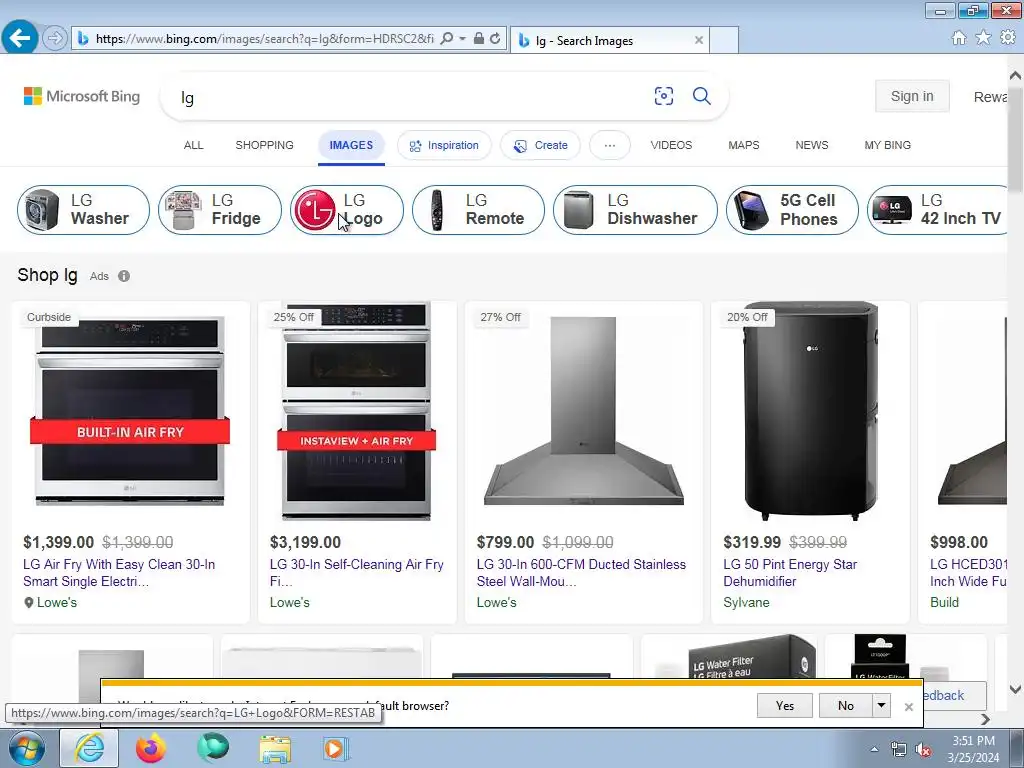1024x768 pixels.
Task: Select the LG Remote suggestion chip
Action: (x=478, y=210)
